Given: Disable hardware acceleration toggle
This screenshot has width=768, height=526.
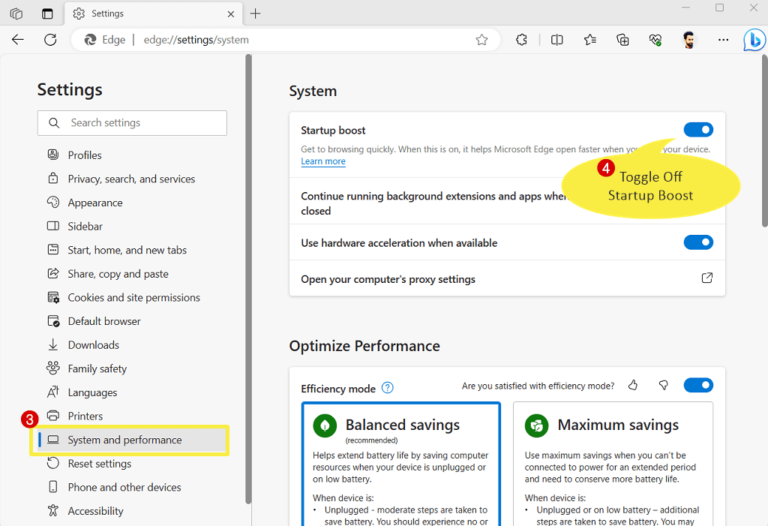Looking at the screenshot, I should (698, 243).
